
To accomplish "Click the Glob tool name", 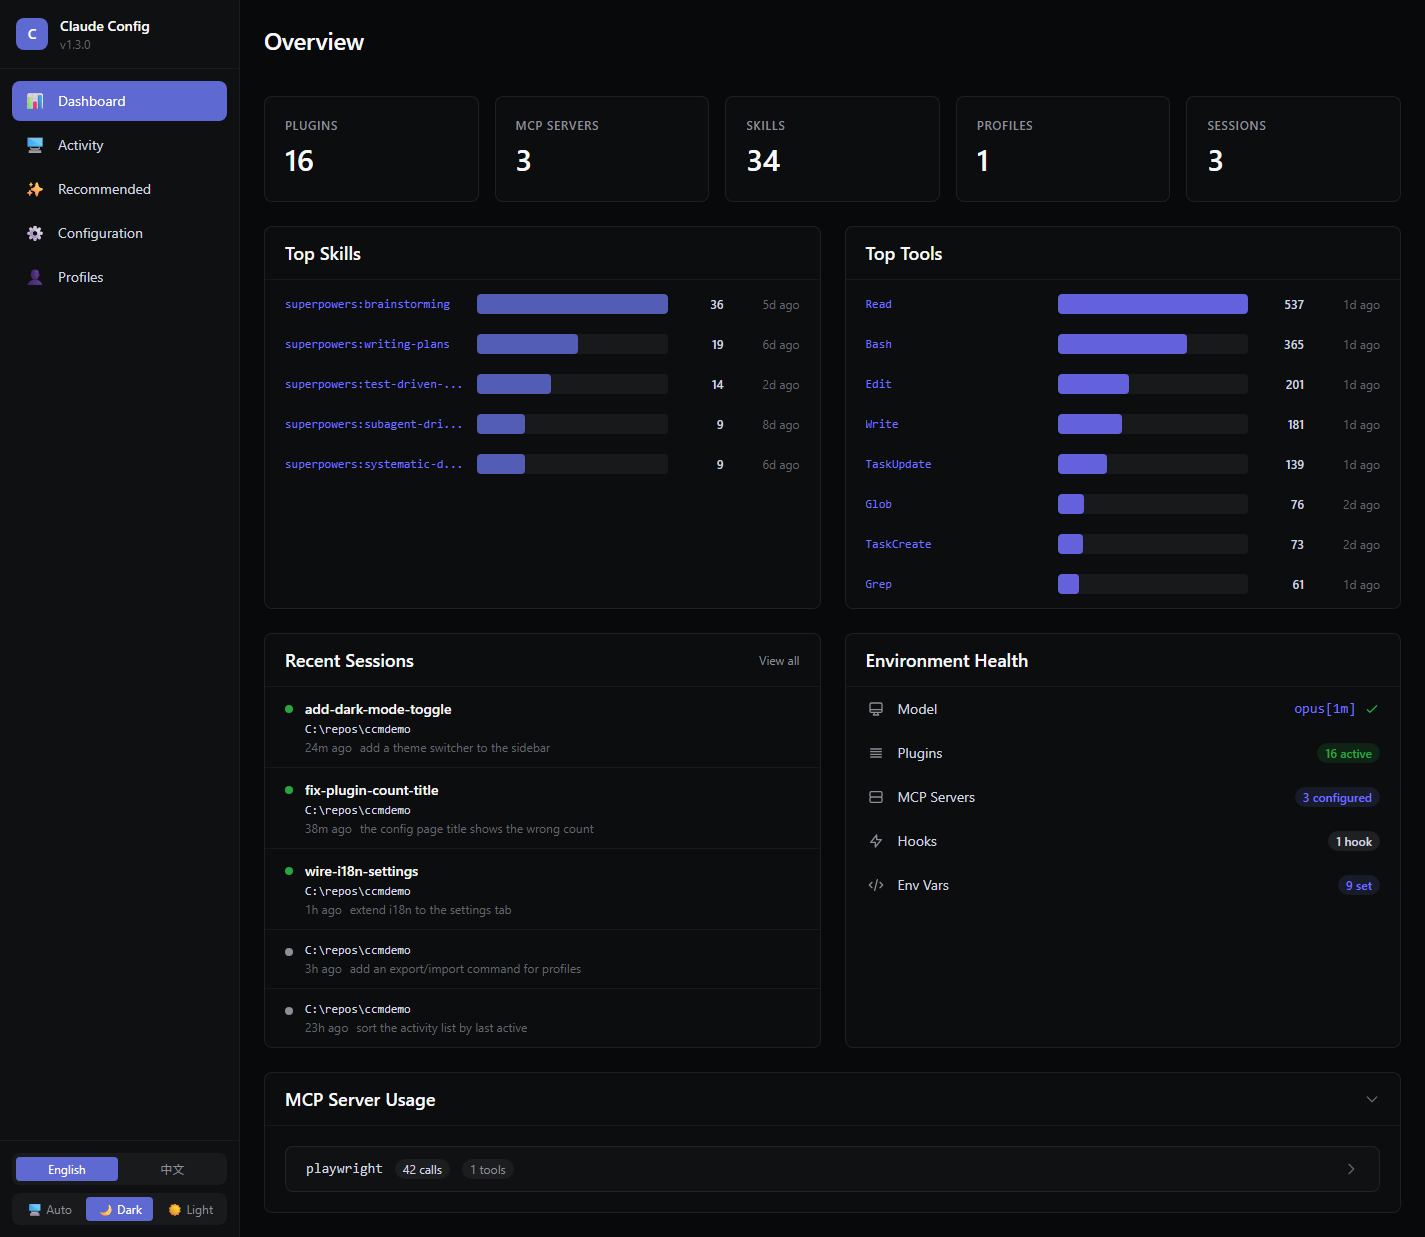I will [x=878, y=504].
